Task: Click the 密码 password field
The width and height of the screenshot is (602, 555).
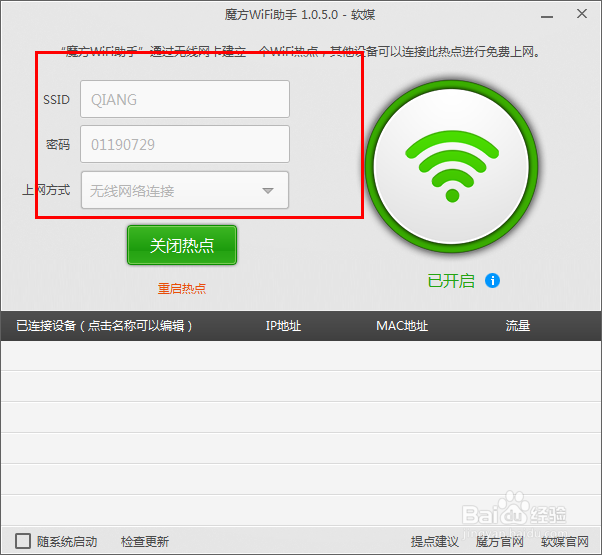Action: coord(185,144)
